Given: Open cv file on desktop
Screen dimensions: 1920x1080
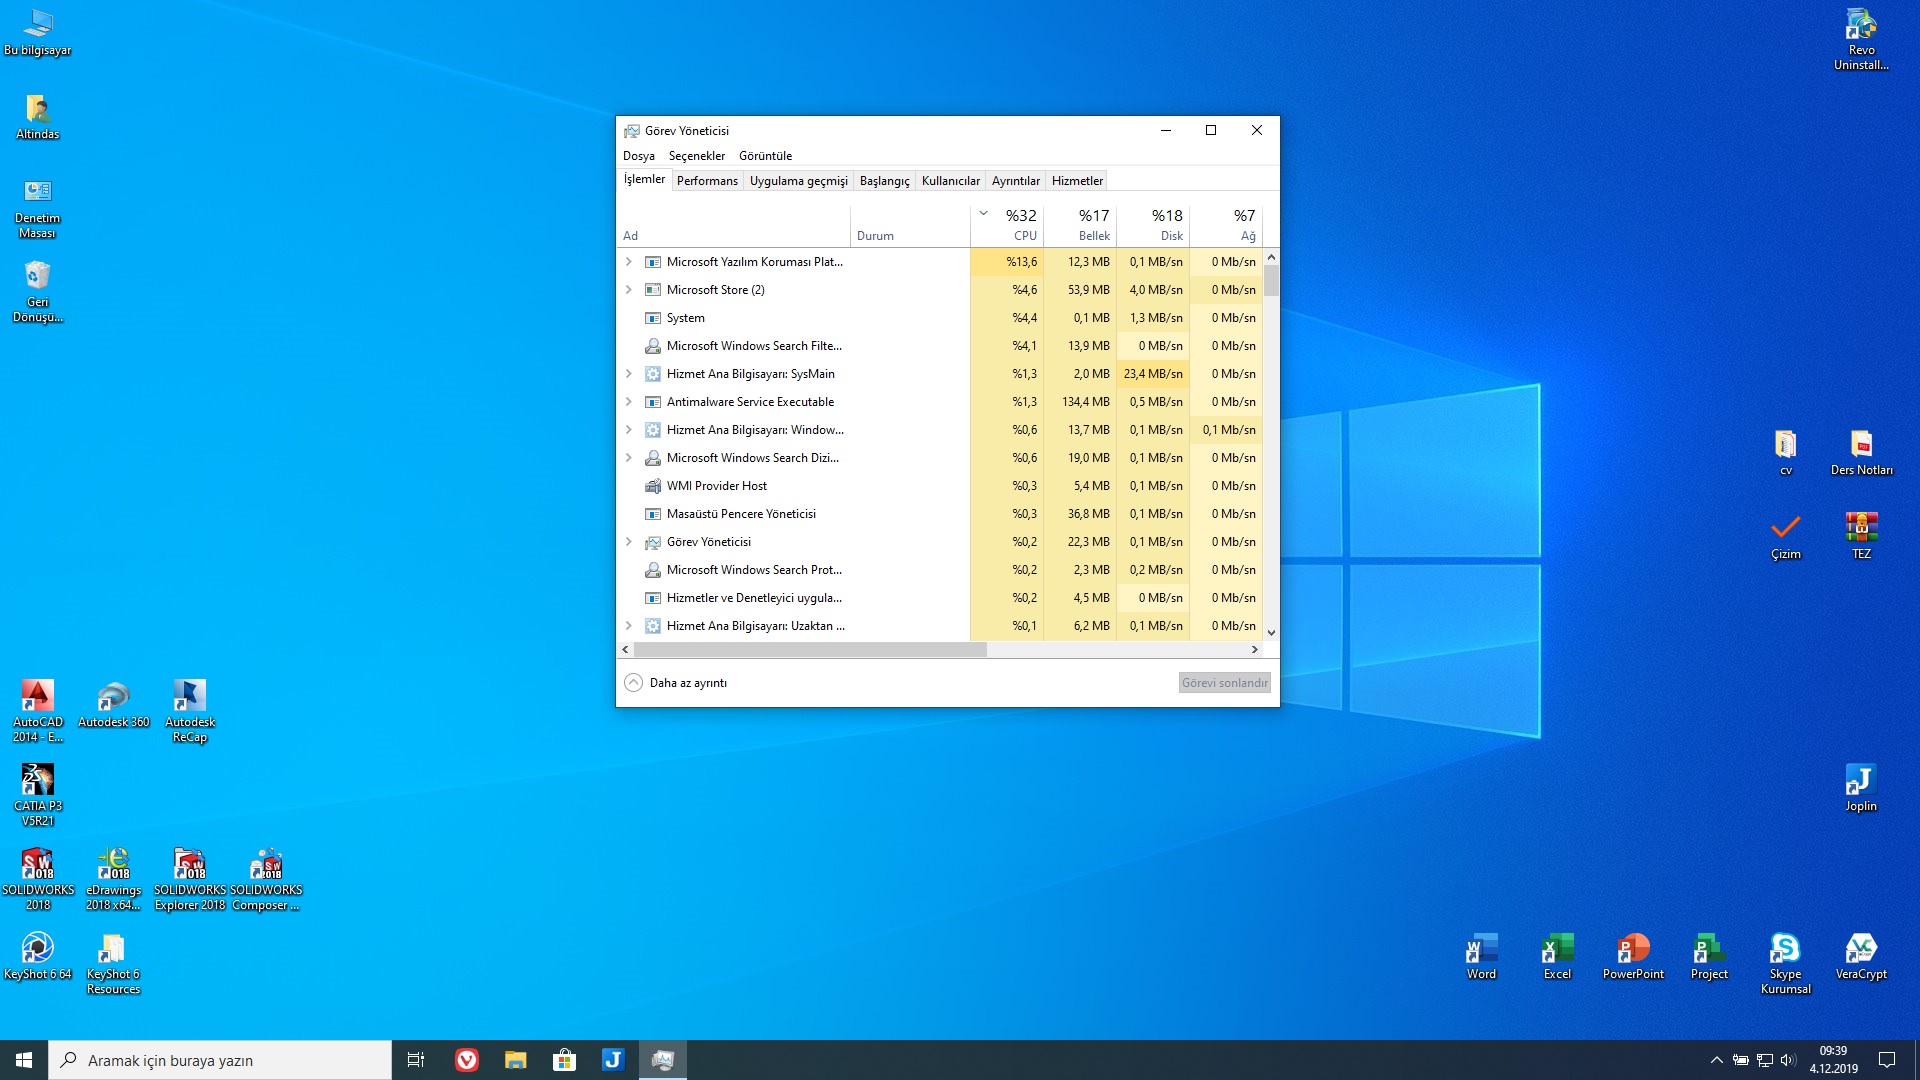Looking at the screenshot, I should [x=1785, y=452].
